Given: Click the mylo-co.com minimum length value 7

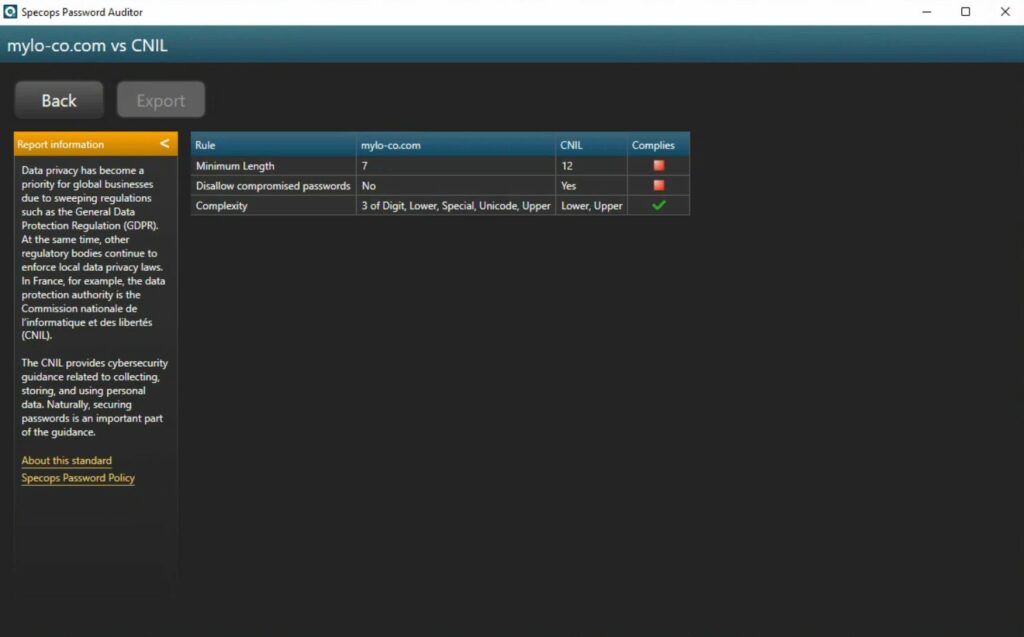Looking at the screenshot, I should tap(456, 166).
